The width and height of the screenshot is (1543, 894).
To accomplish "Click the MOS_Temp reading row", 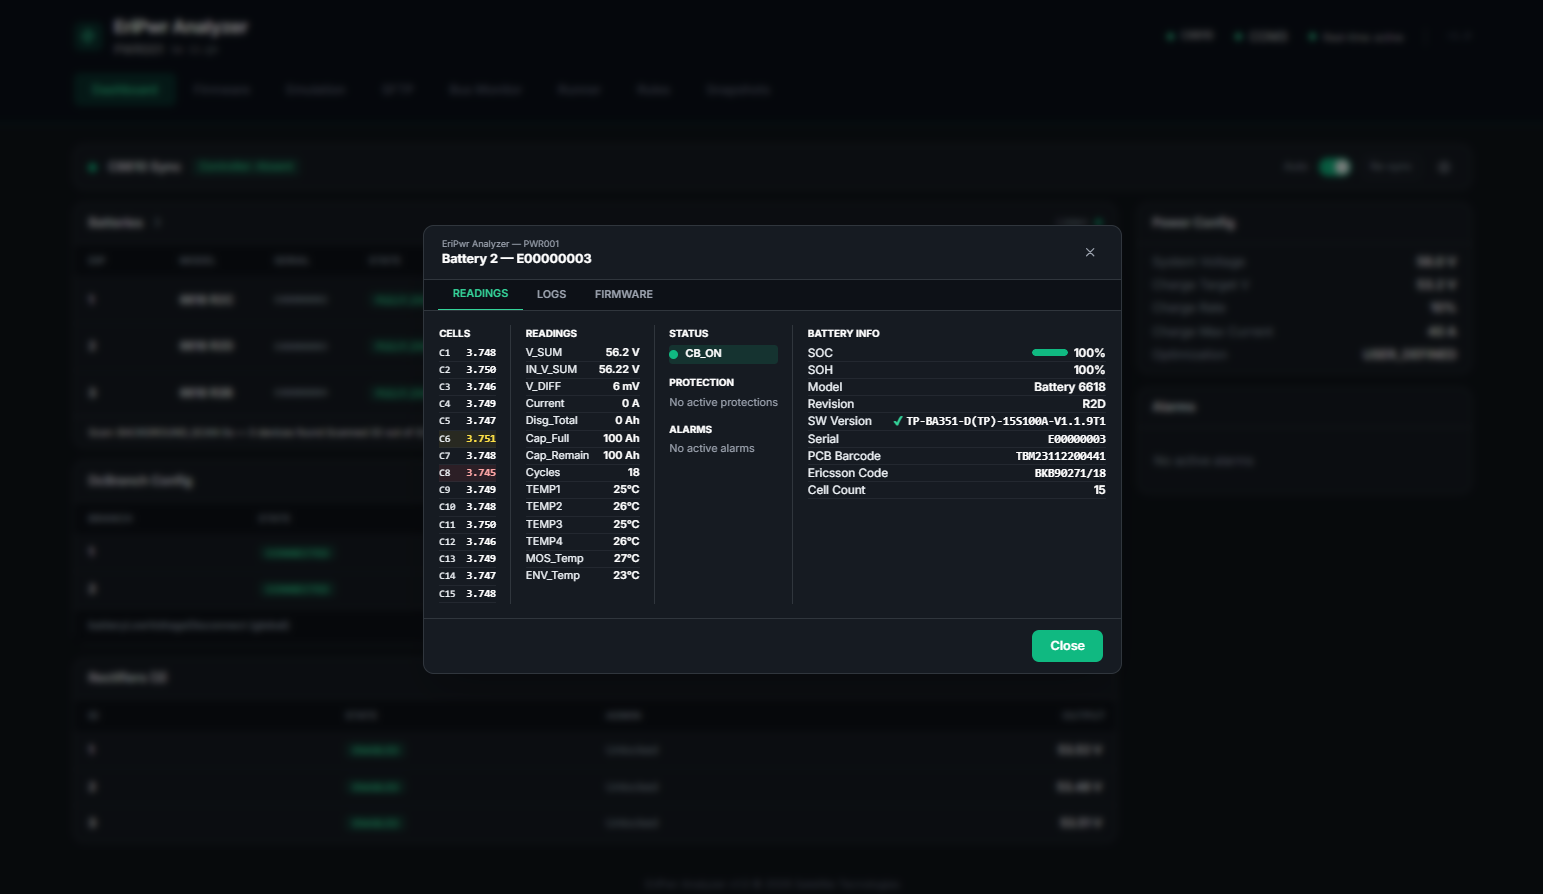I will [582, 559].
